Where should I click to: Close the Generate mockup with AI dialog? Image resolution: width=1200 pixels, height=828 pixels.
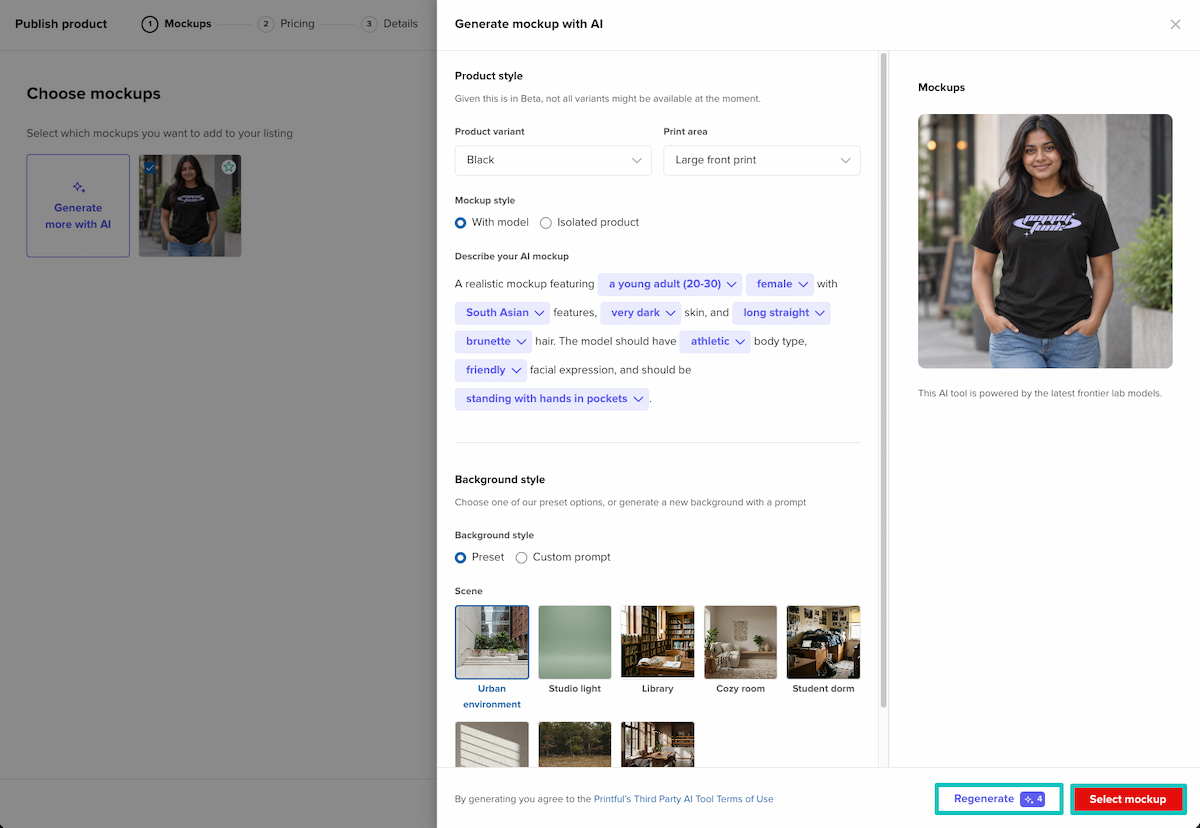pyautogui.click(x=1175, y=24)
